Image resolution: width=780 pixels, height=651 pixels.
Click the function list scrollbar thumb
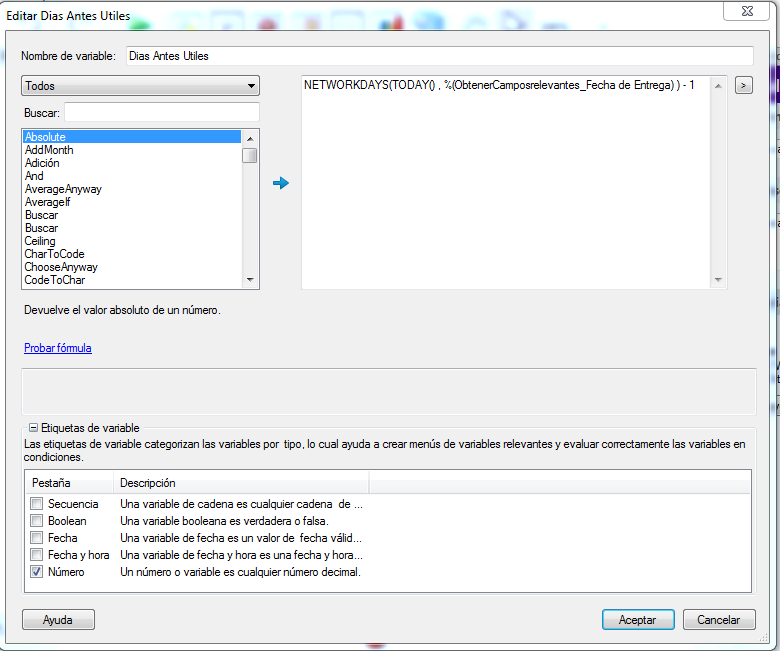tap(250, 156)
